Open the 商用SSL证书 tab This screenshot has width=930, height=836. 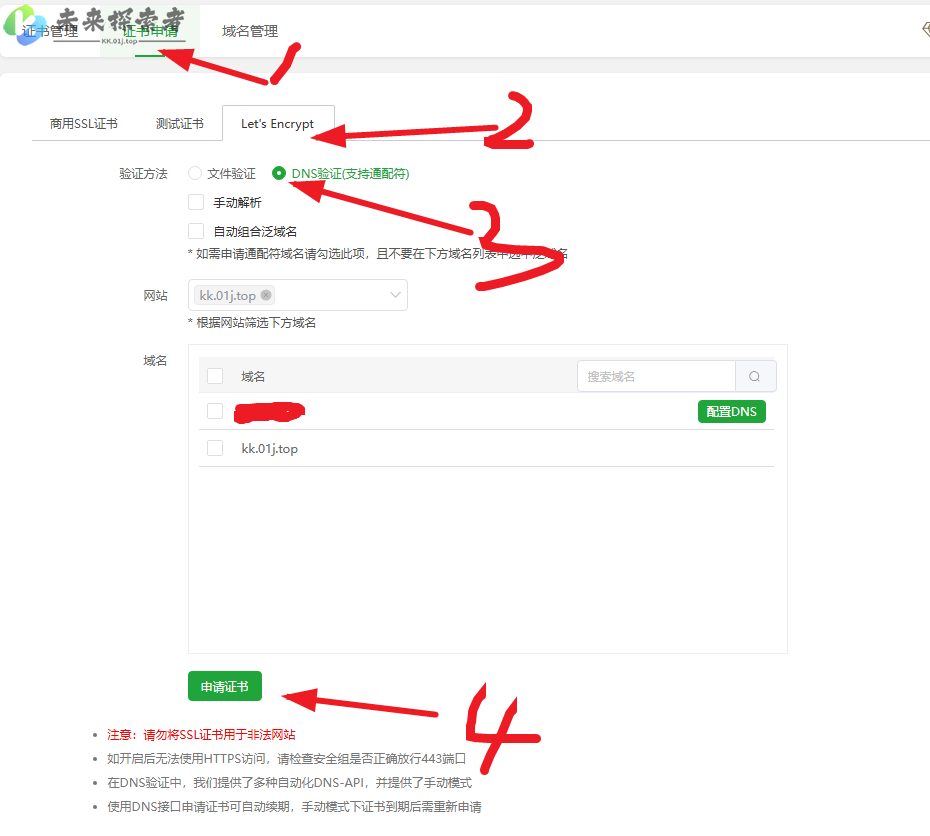click(84, 124)
